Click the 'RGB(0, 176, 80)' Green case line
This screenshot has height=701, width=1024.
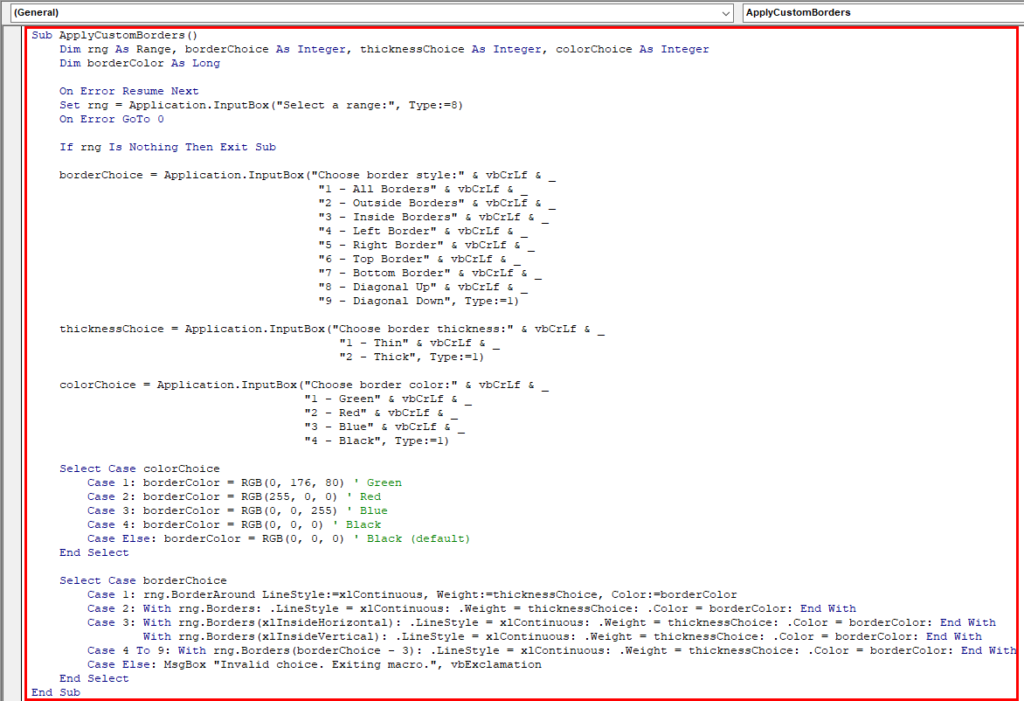(244, 483)
